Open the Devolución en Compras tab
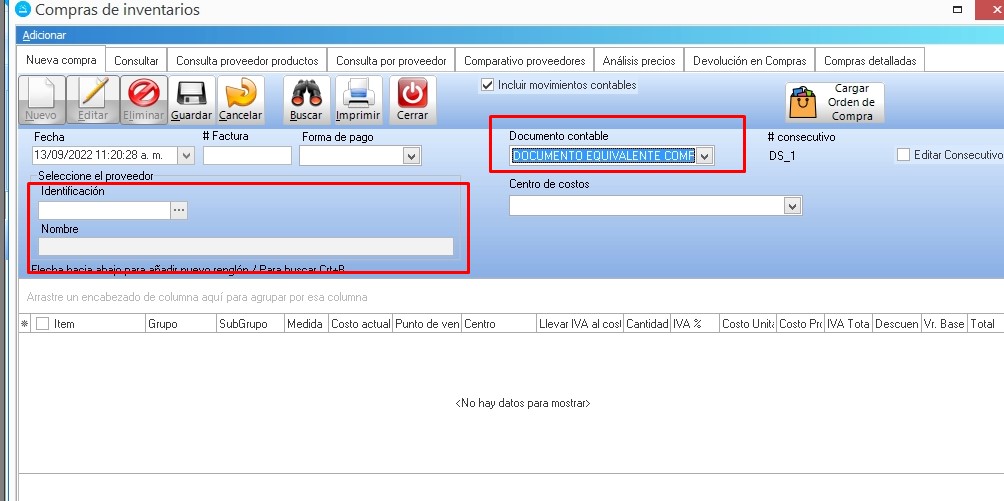This screenshot has width=1004, height=501. (x=749, y=61)
